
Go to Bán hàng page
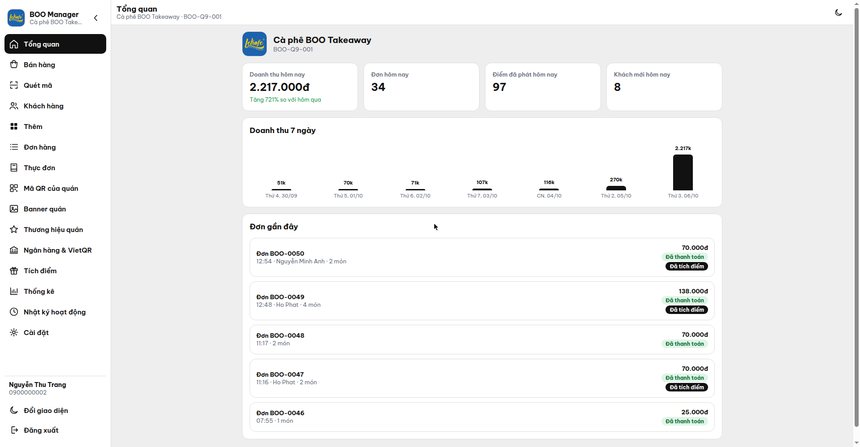[55, 65]
